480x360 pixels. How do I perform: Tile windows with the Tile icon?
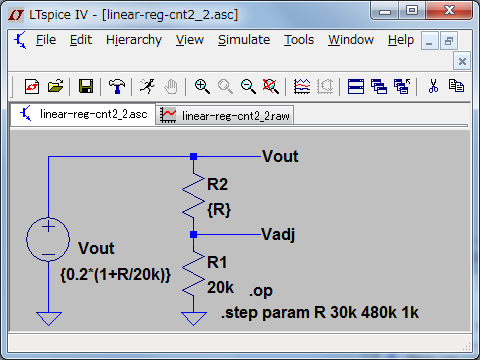click(356, 87)
